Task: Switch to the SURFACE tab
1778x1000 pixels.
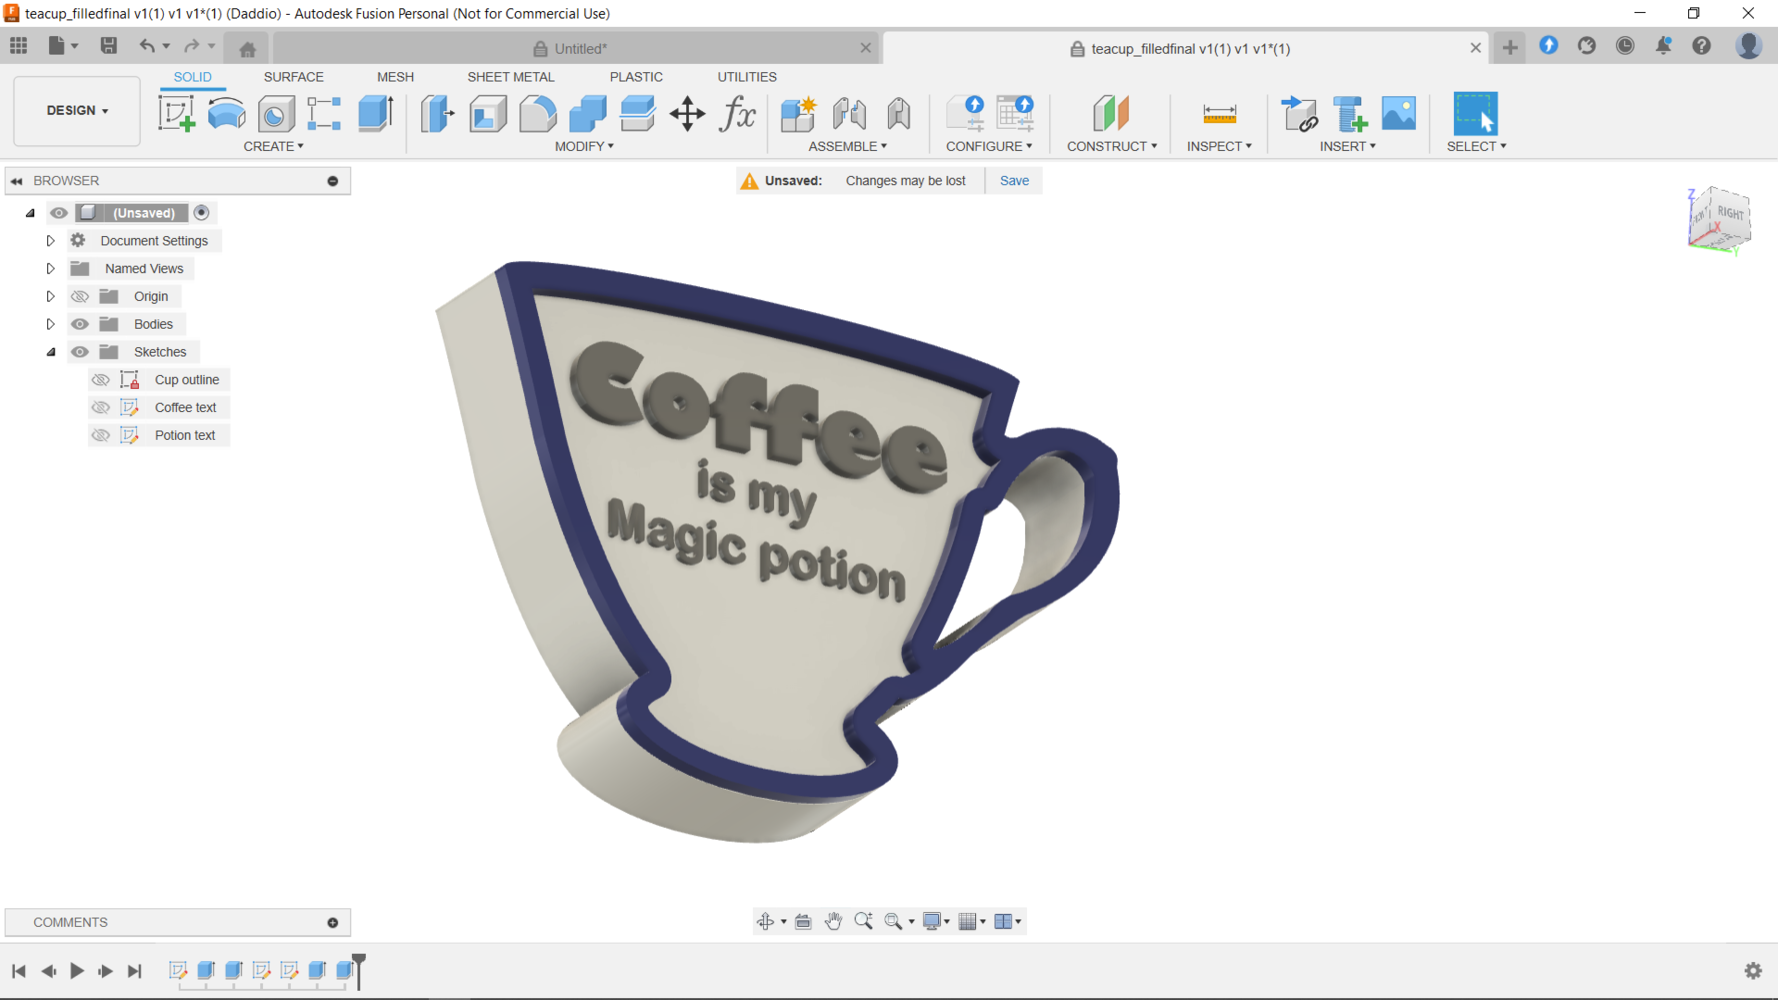Action: (293, 77)
